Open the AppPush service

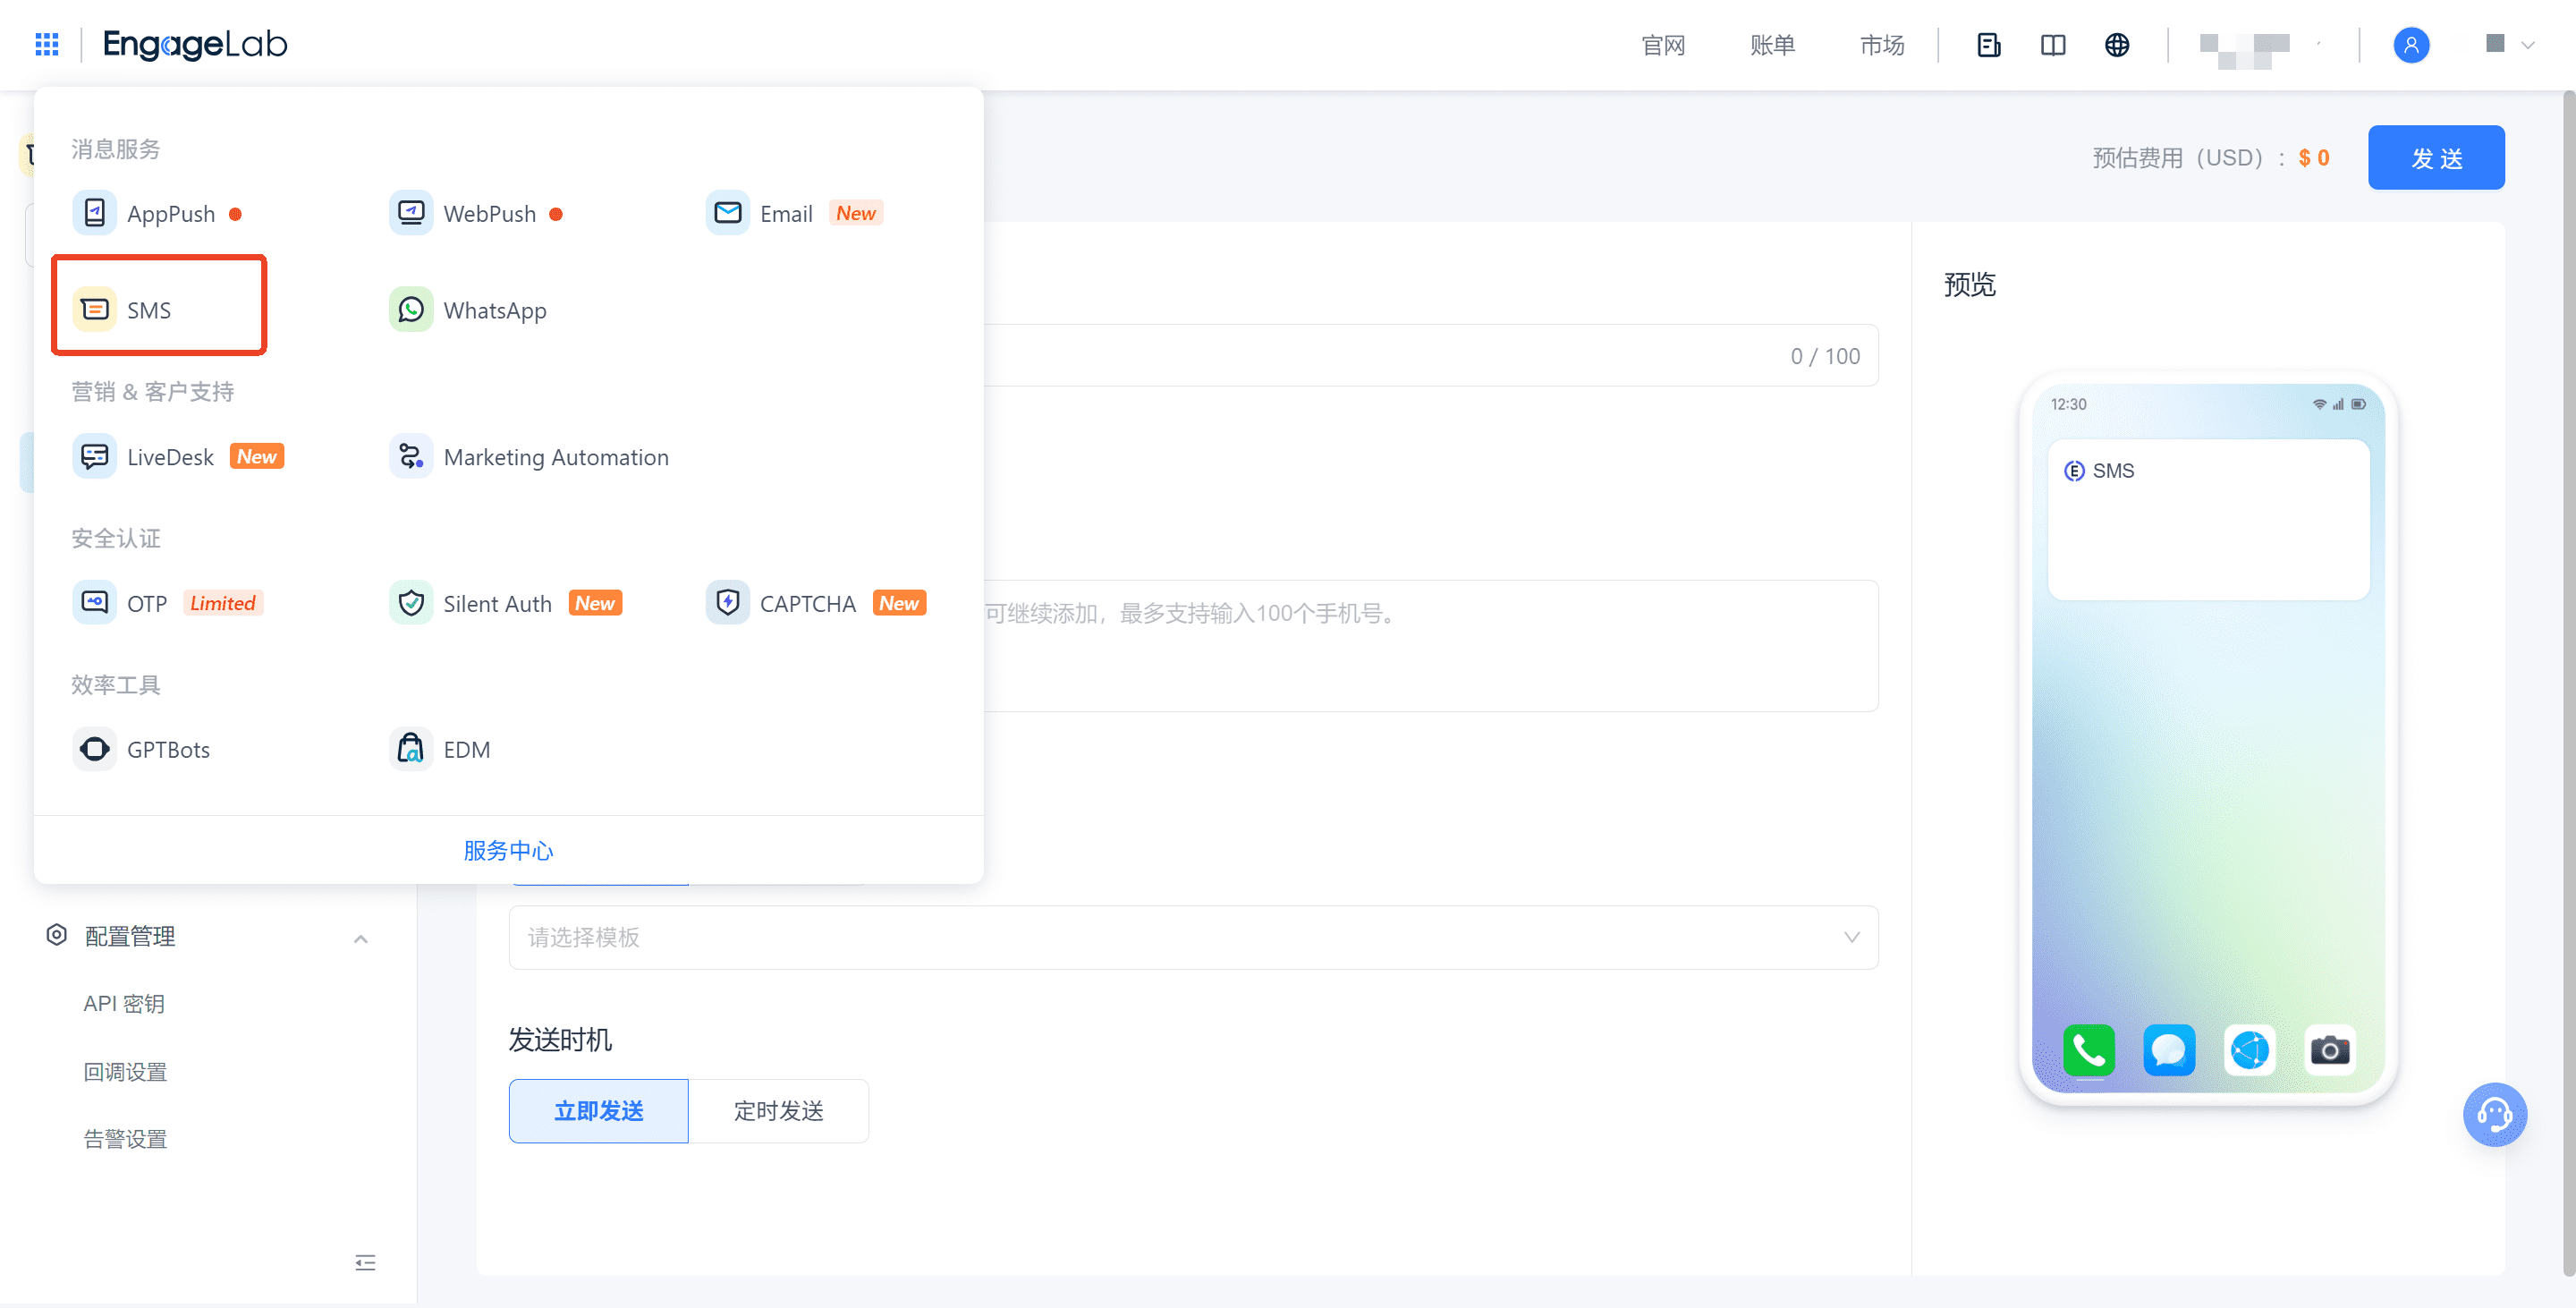[x=157, y=213]
